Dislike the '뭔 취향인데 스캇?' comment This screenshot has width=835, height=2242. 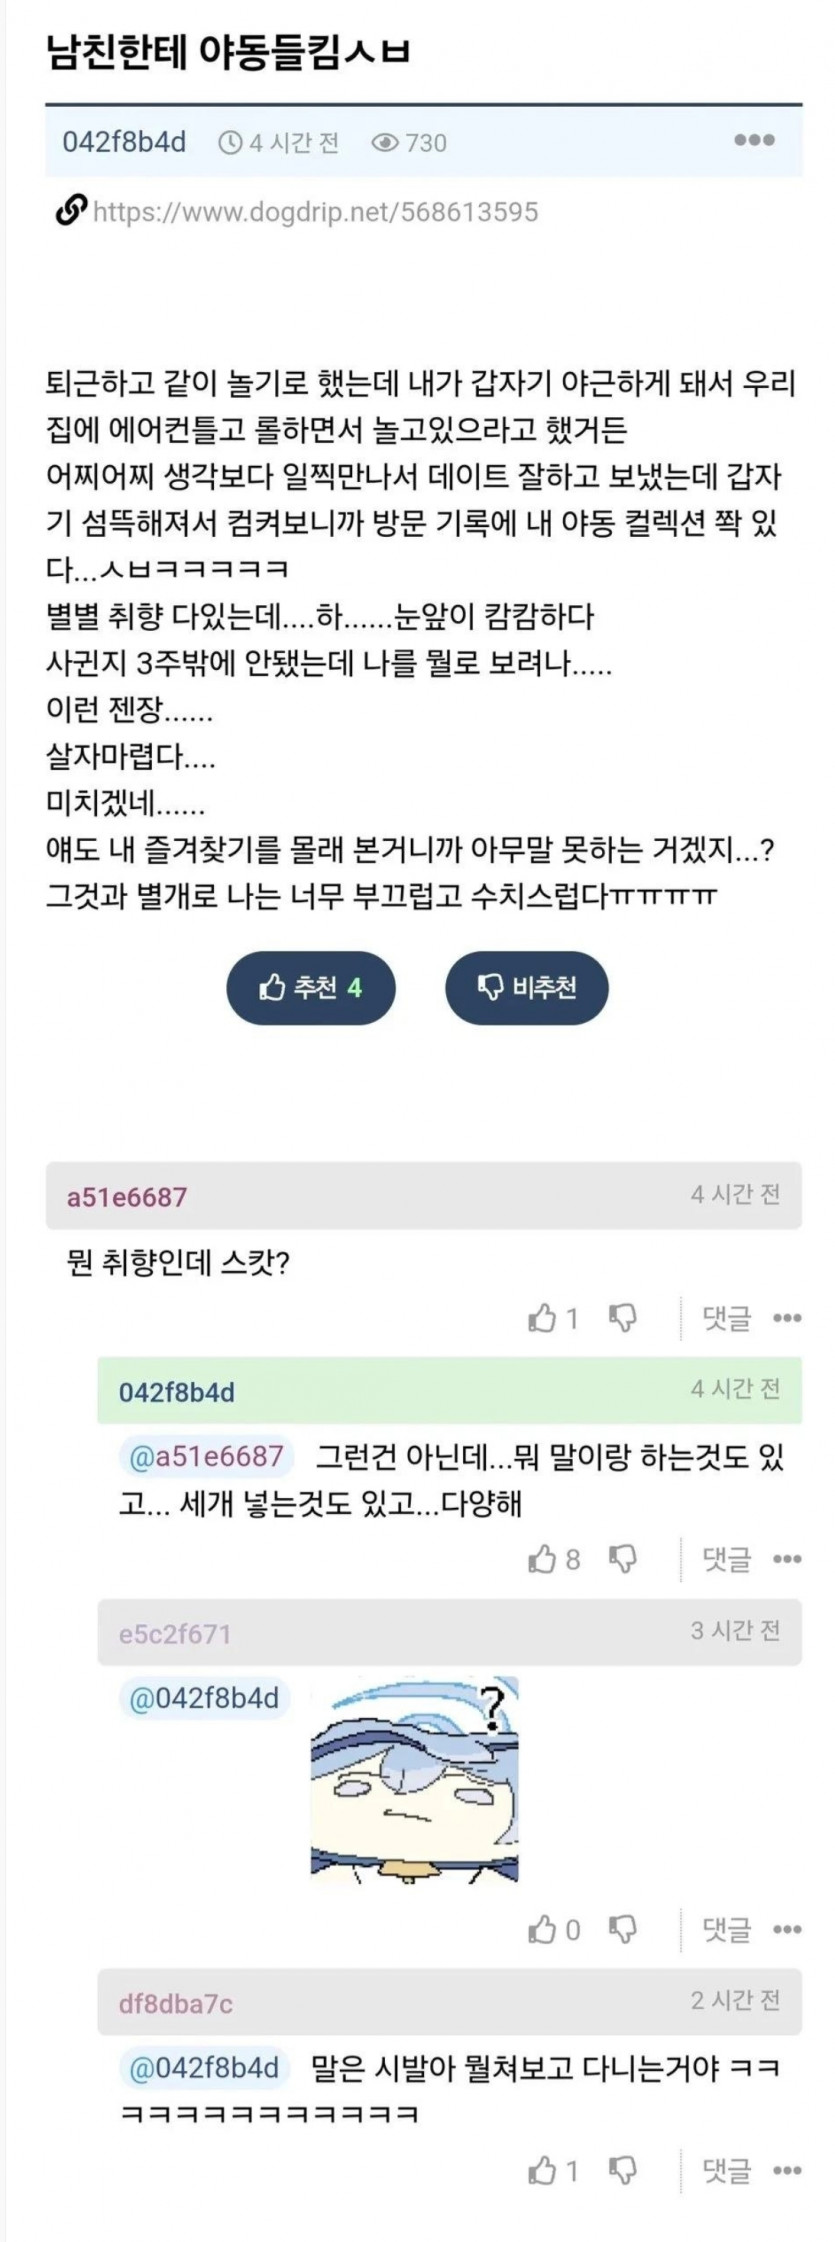623,1318
